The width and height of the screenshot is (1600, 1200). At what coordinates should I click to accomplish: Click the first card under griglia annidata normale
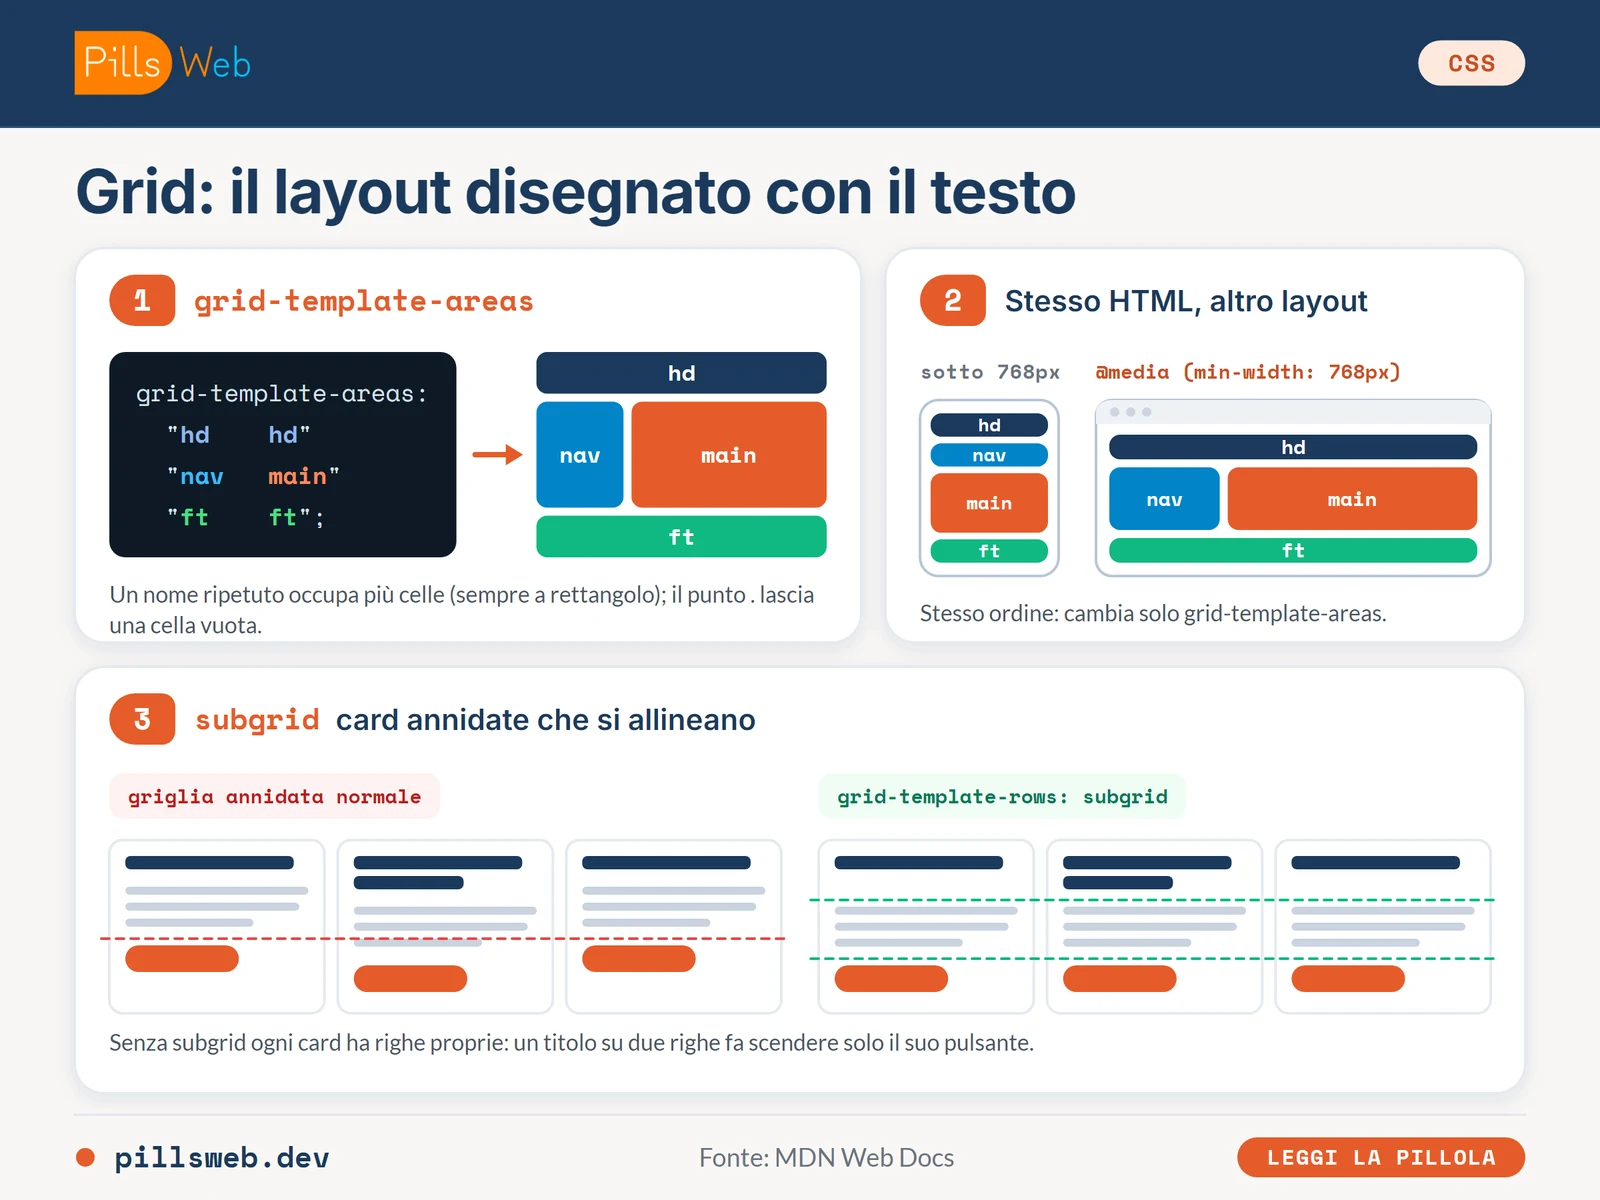[x=217, y=927]
